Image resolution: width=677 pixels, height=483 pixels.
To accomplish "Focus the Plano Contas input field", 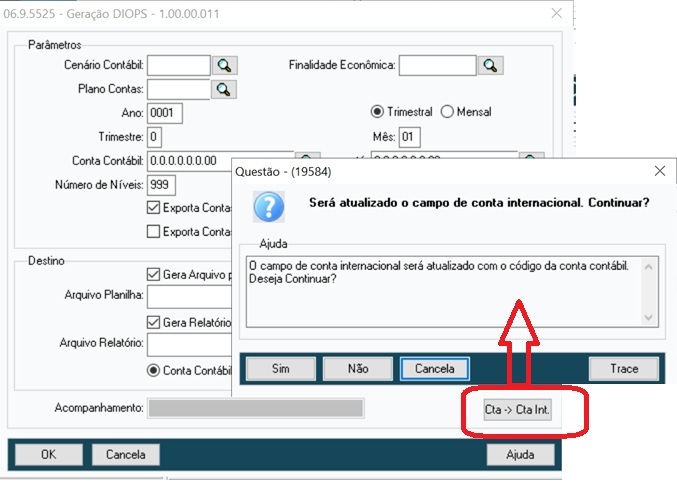I will tap(179, 89).
